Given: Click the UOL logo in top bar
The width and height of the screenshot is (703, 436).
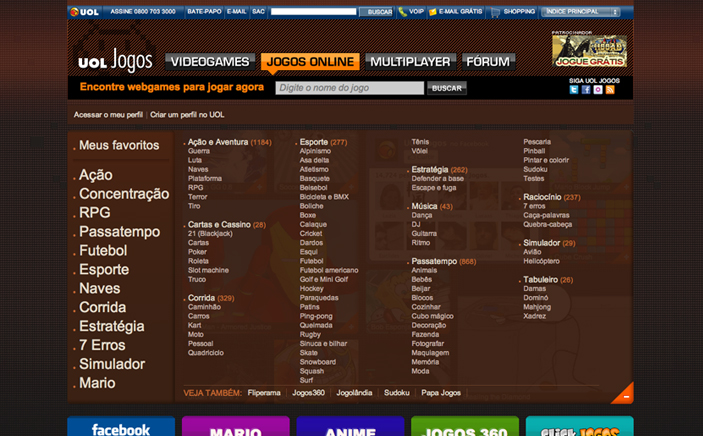Looking at the screenshot, I should [x=84, y=12].
